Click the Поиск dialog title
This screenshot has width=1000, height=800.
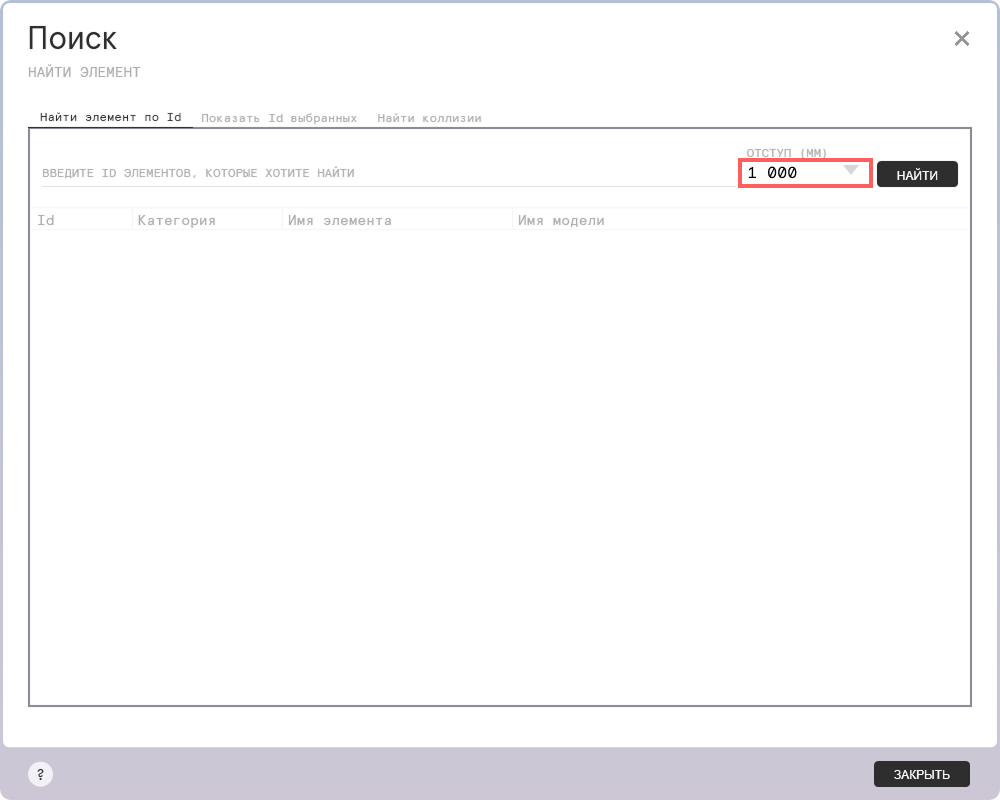point(72,39)
